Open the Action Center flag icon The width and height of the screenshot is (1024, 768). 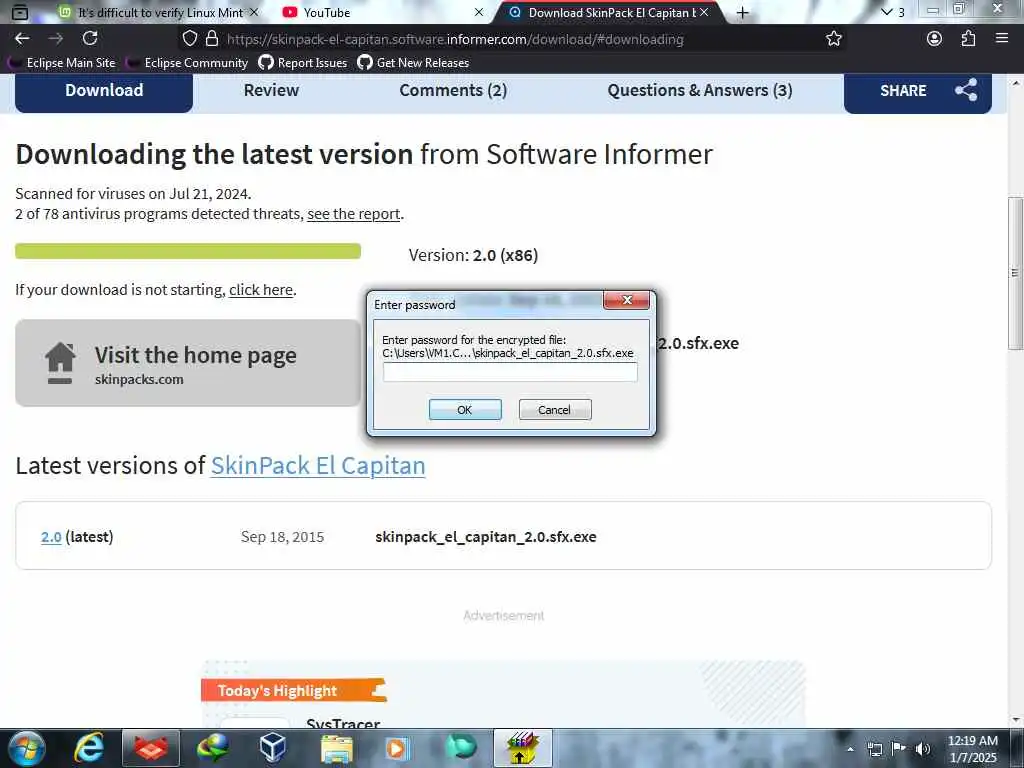(899, 748)
